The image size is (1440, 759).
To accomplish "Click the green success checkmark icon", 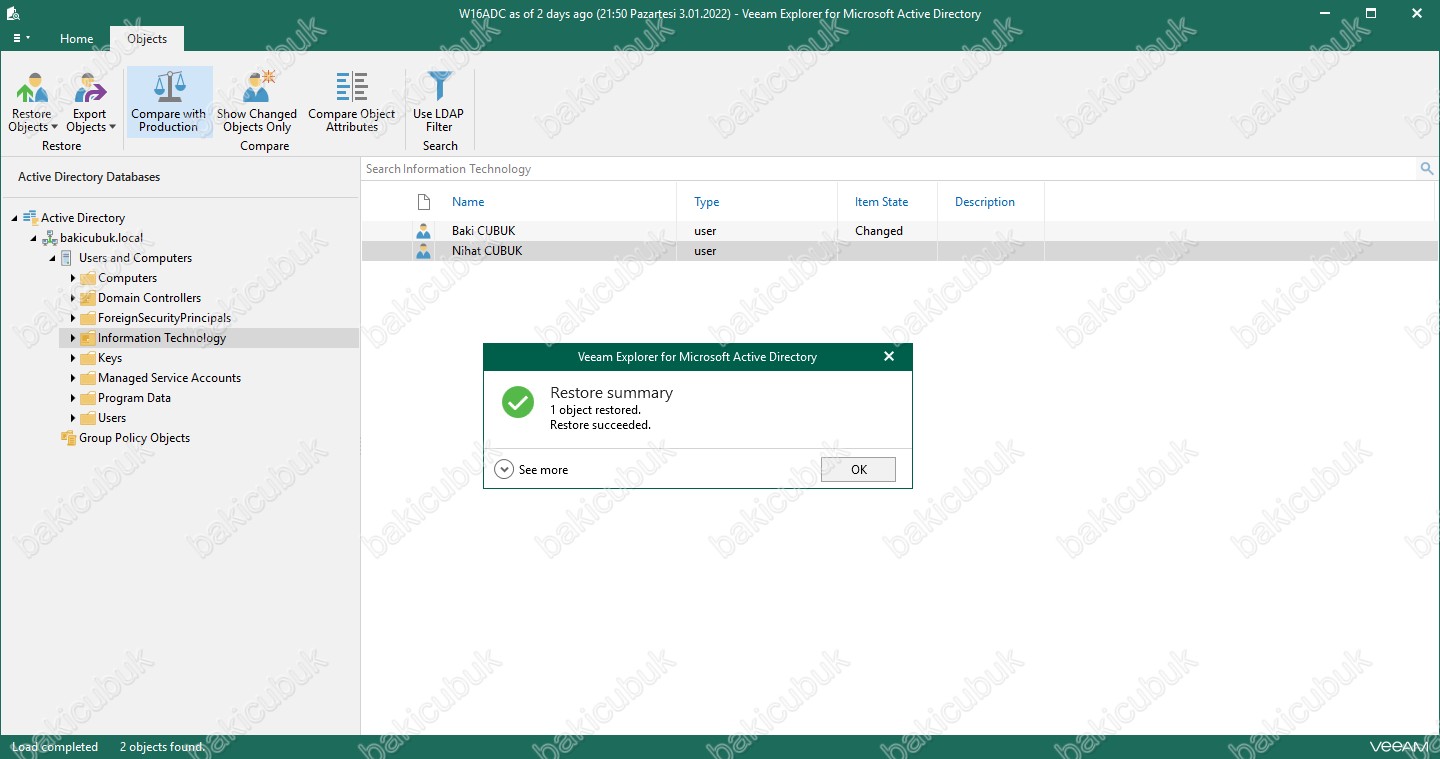I will point(518,402).
